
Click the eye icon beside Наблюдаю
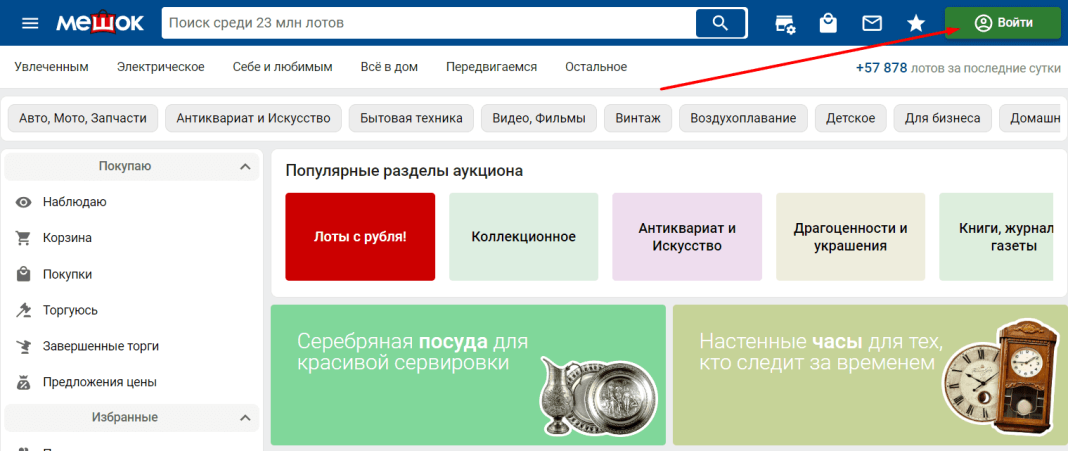(x=24, y=202)
